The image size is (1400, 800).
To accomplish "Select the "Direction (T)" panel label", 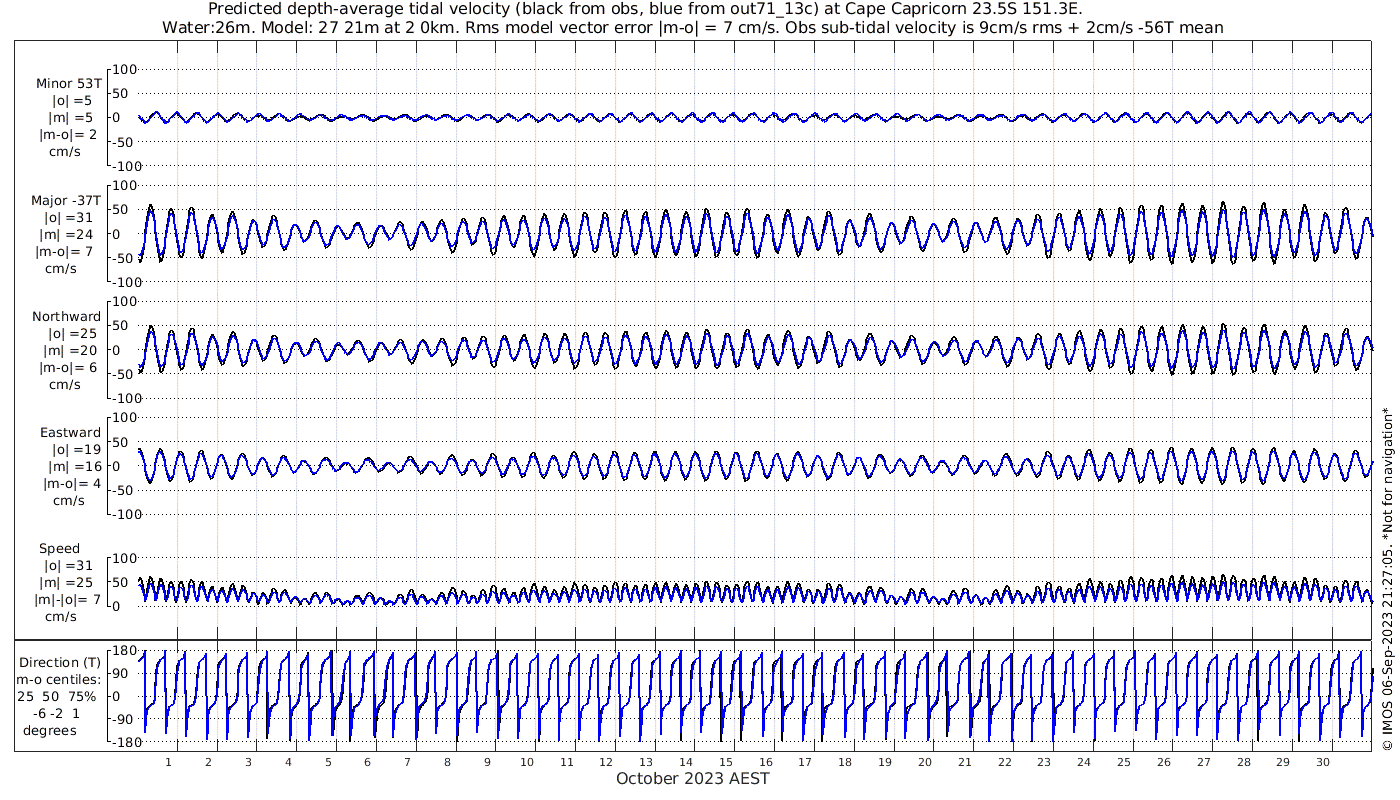I will click(x=60, y=662).
